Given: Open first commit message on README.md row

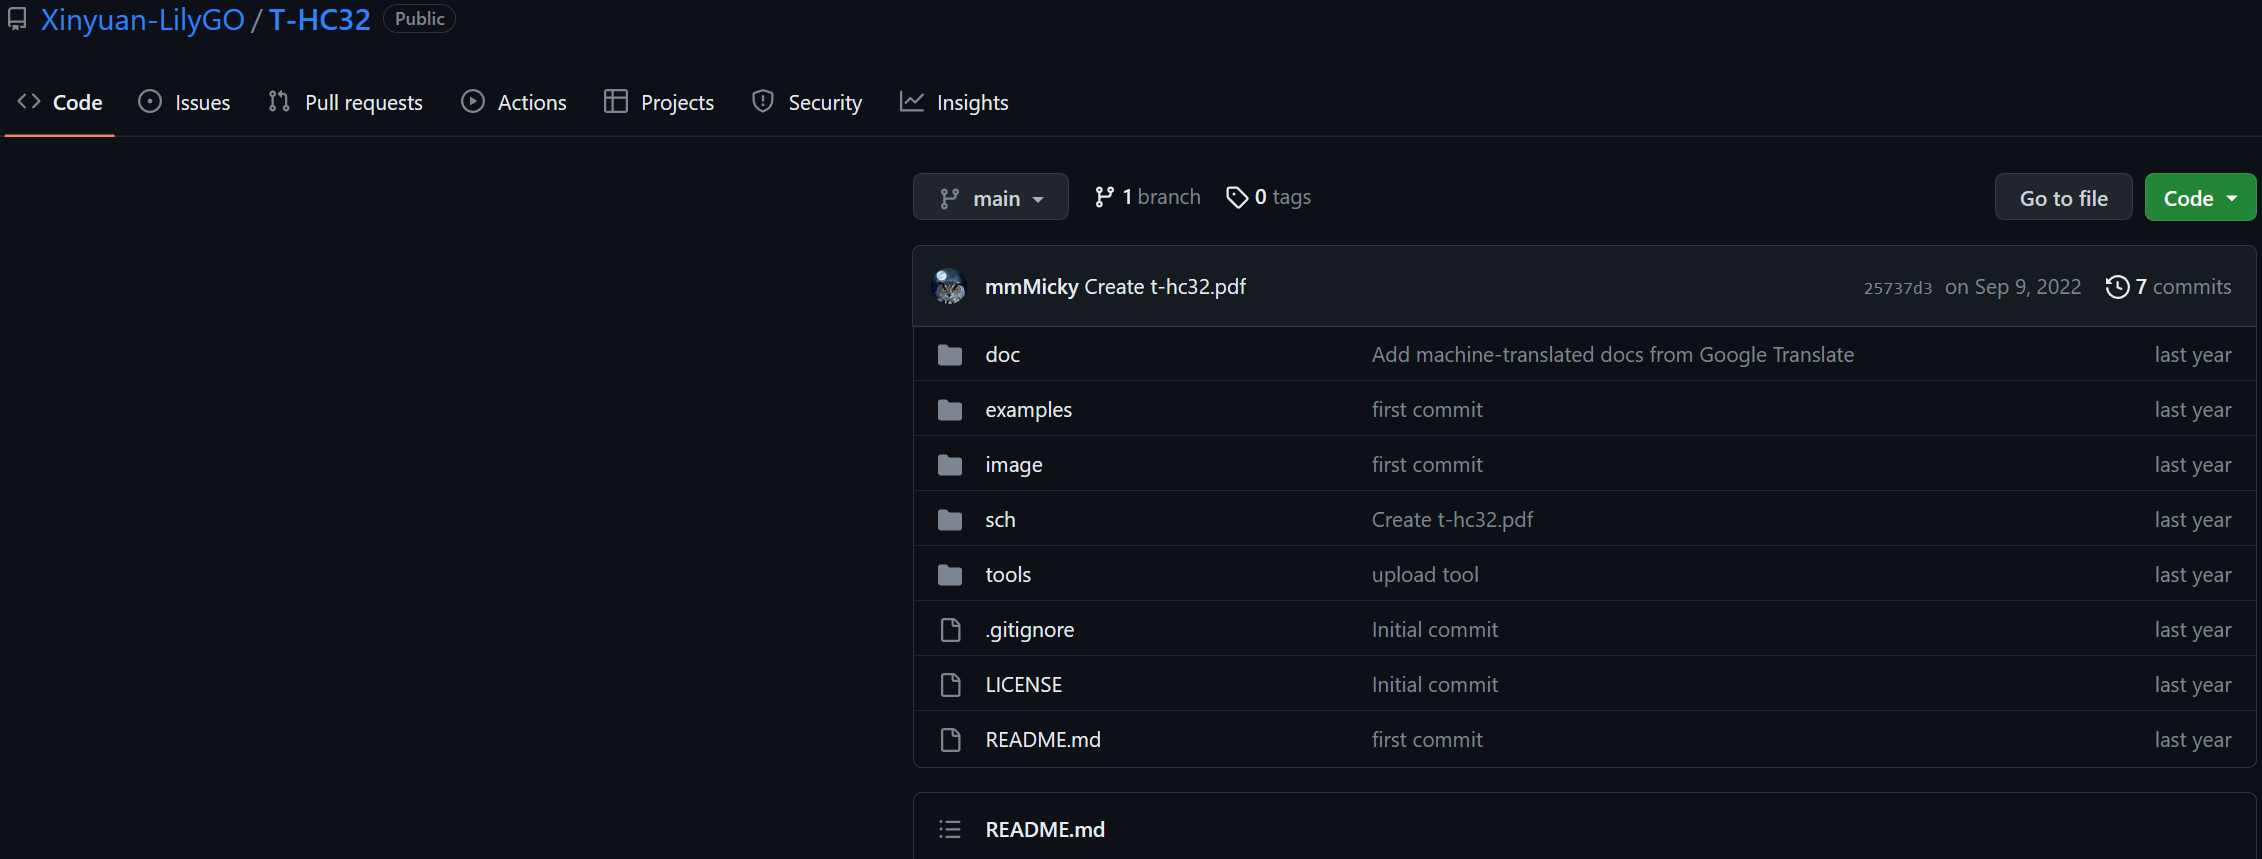Looking at the screenshot, I should [x=1427, y=740].
